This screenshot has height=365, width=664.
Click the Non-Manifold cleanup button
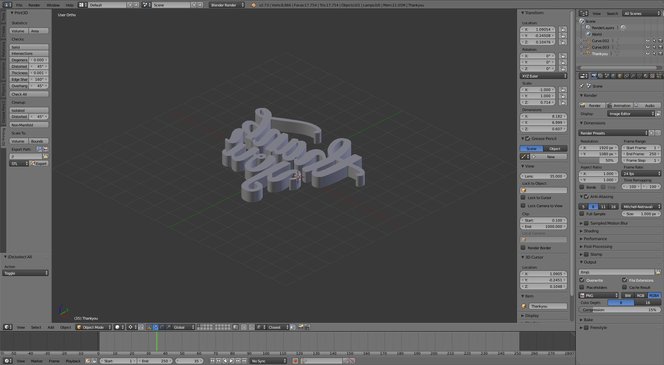pos(29,125)
